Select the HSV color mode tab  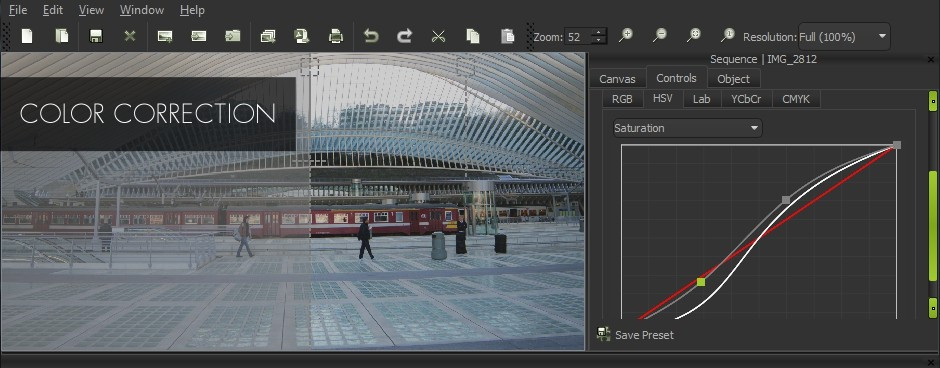[662, 99]
